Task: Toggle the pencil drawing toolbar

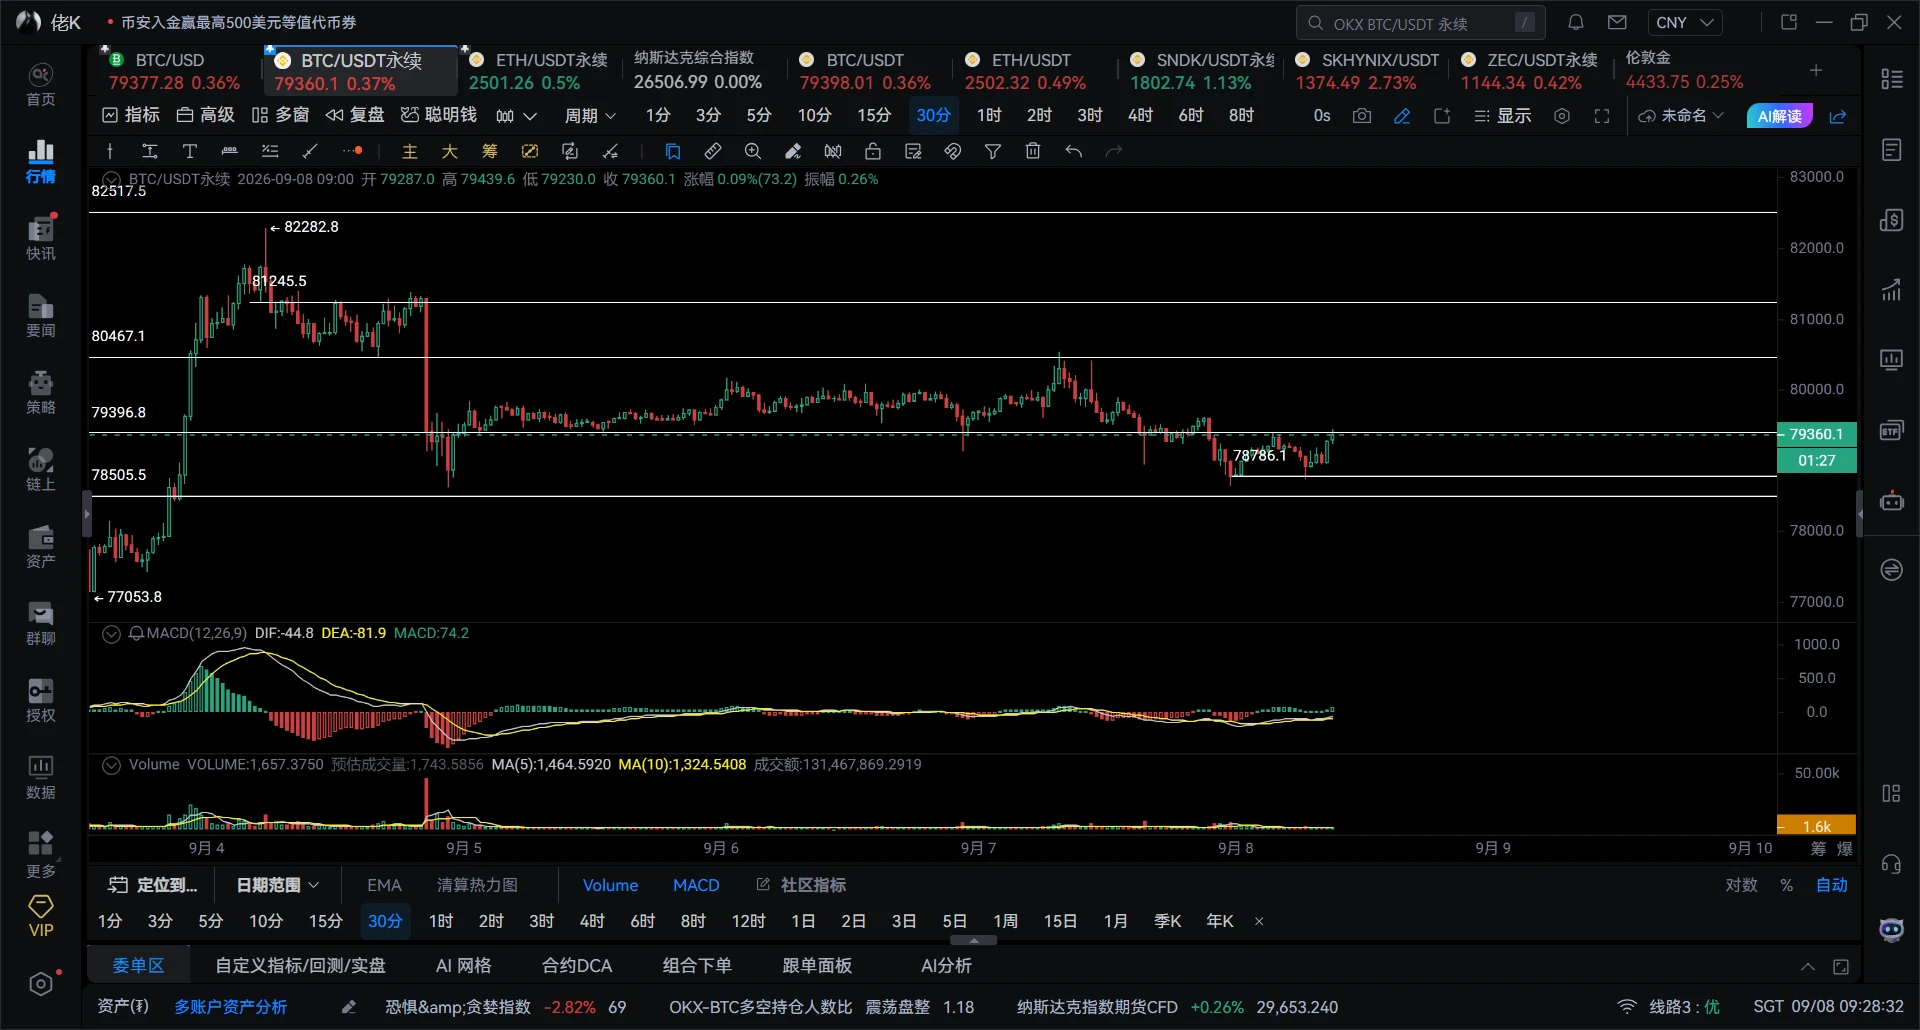Action: pyautogui.click(x=1402, y=116)
